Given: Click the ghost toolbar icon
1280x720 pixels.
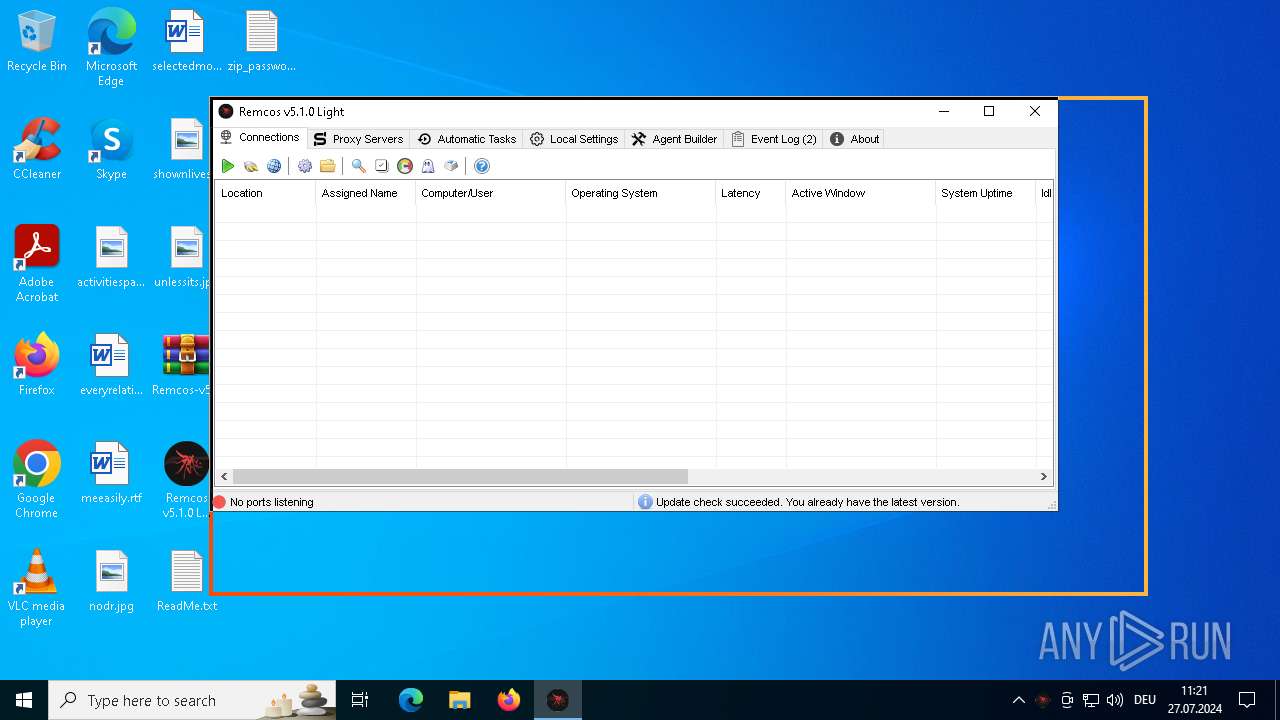Looking at the screenshot, I should (x=428, y=166).
